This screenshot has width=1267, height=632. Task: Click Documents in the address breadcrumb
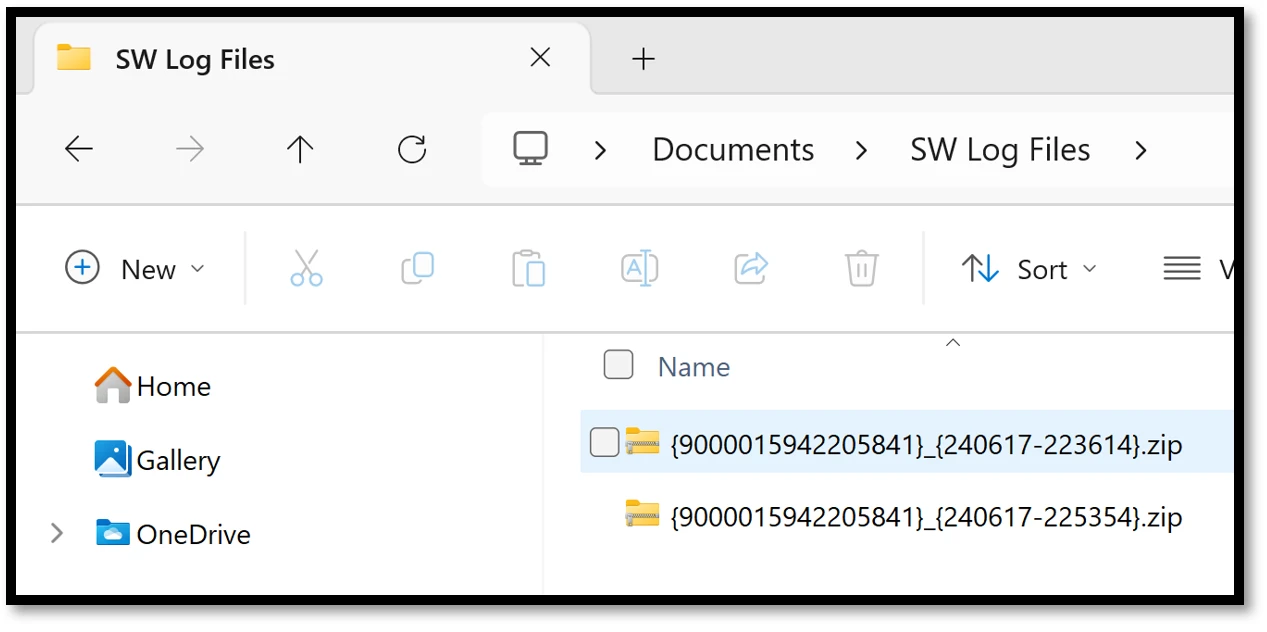(733, 150)
